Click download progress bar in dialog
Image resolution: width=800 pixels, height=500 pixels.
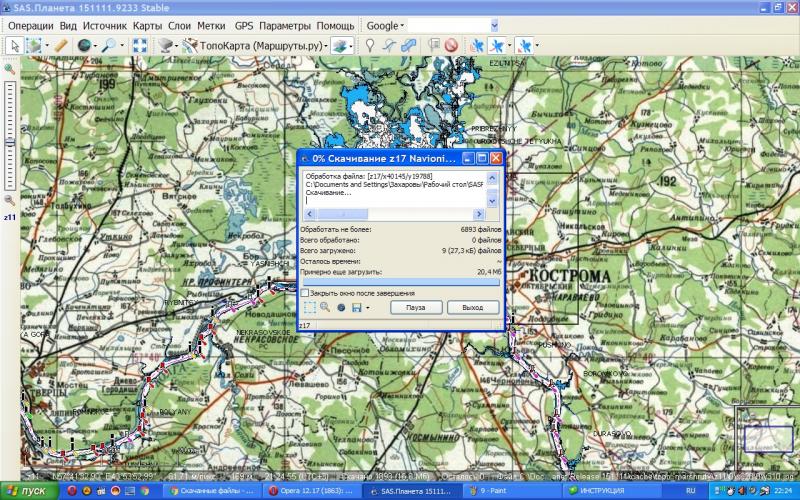(x=401, y=282)
